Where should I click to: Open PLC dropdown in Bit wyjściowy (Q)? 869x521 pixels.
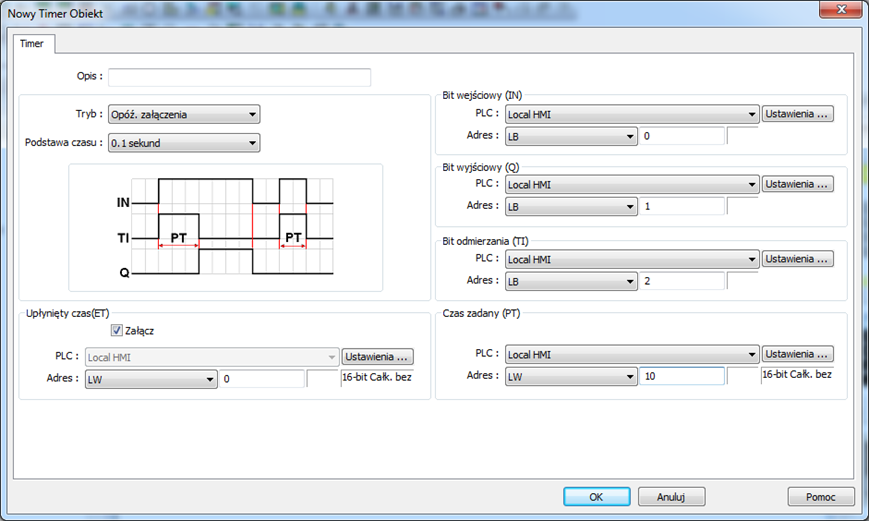(632, 185)
